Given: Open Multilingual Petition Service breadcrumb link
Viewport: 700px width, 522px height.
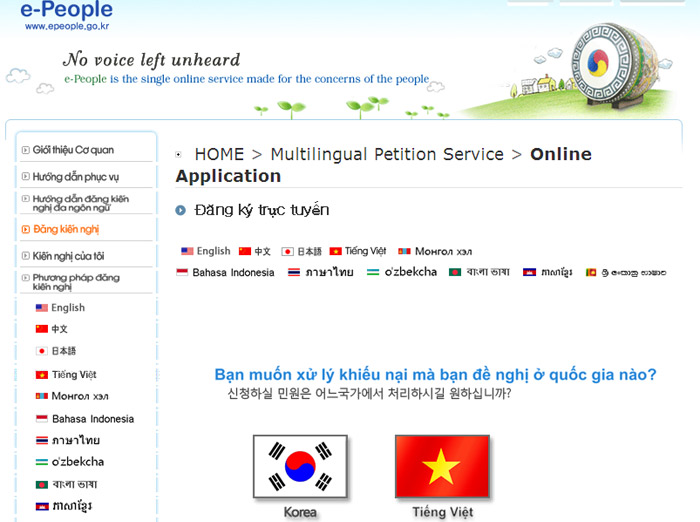Looking at the screenshot, I should (x=387, y=155).
